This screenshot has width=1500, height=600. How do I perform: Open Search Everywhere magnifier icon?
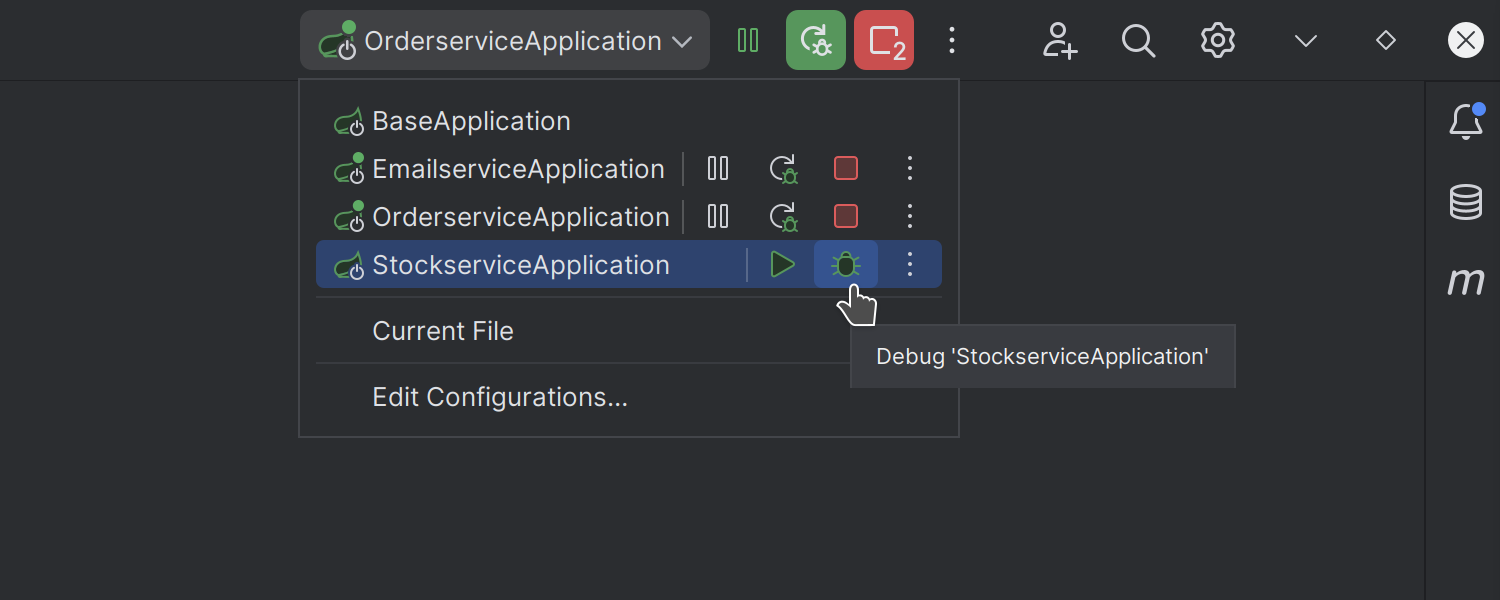(x=1138, y=40)
